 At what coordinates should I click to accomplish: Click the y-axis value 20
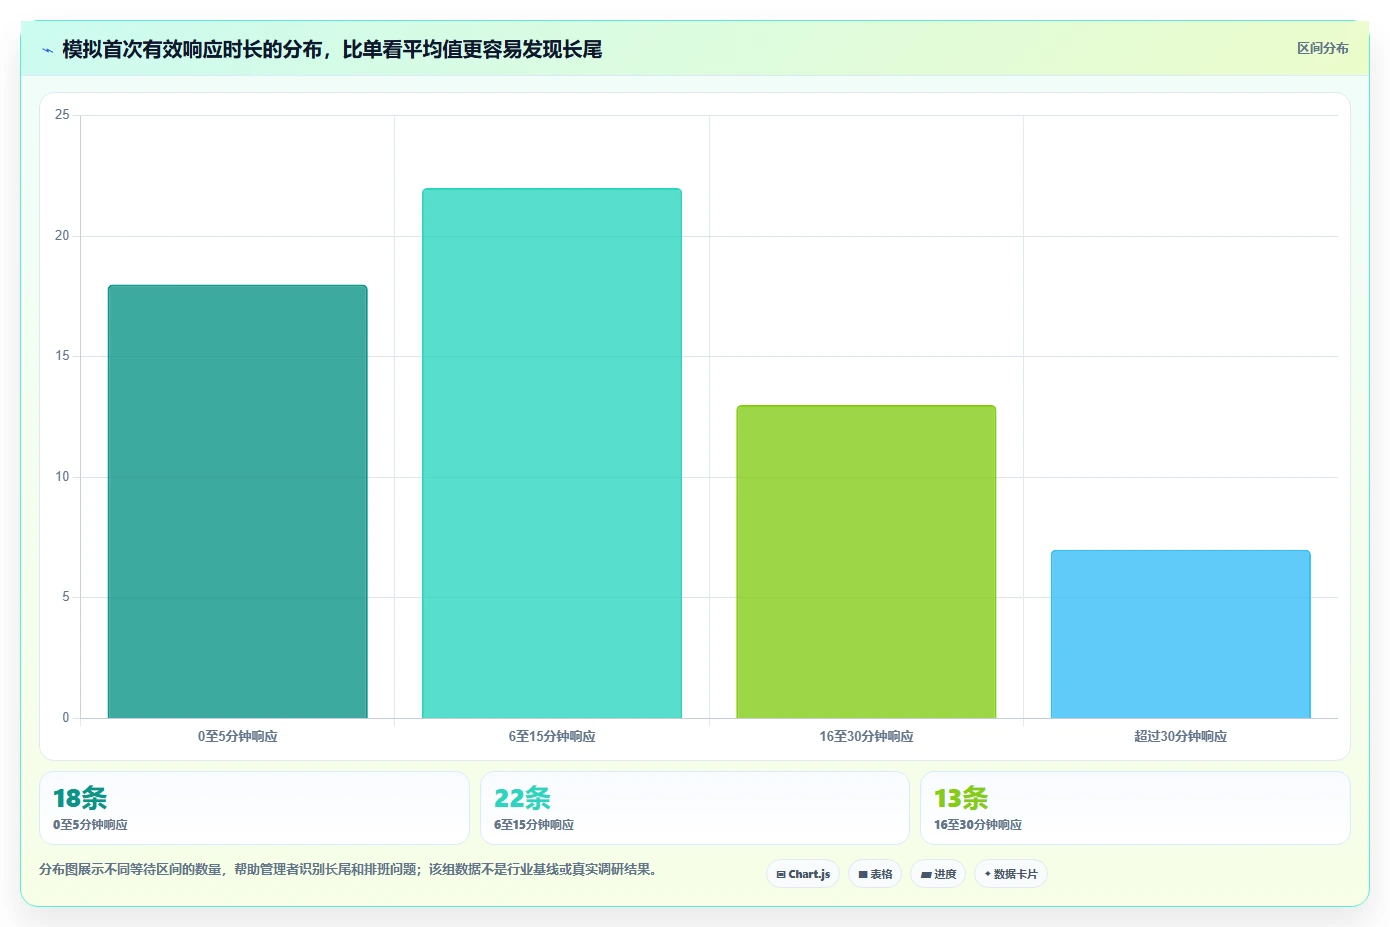[62, 236]
